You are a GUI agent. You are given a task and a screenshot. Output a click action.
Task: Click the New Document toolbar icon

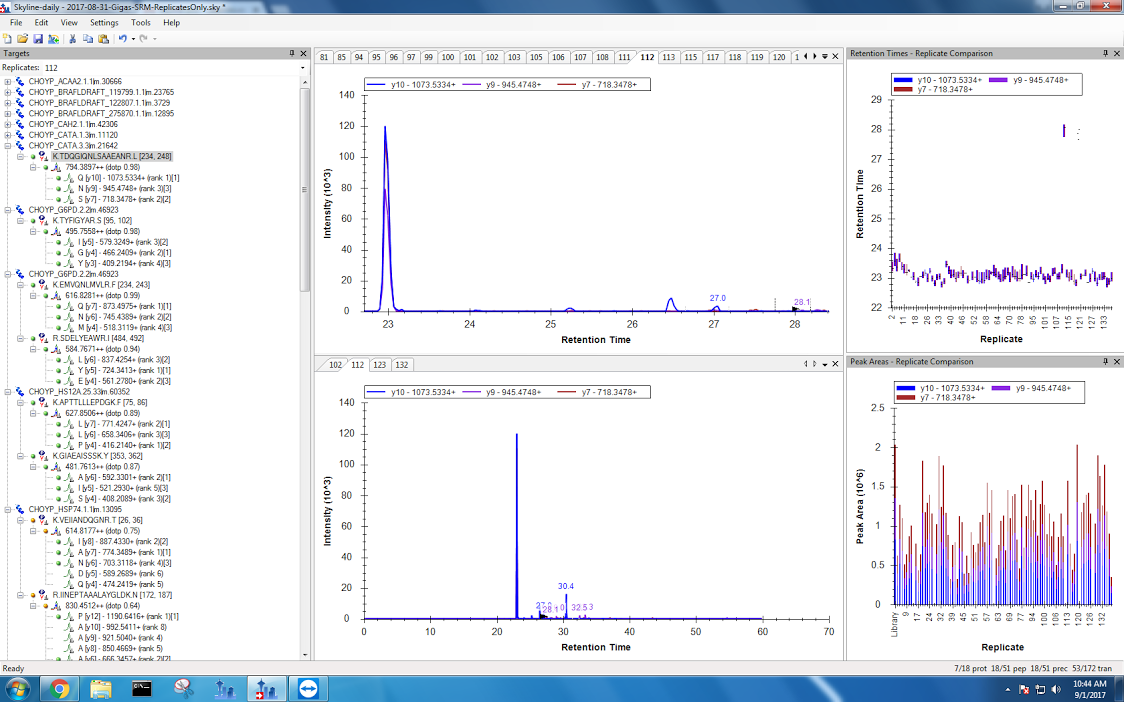tap(8, 39)
